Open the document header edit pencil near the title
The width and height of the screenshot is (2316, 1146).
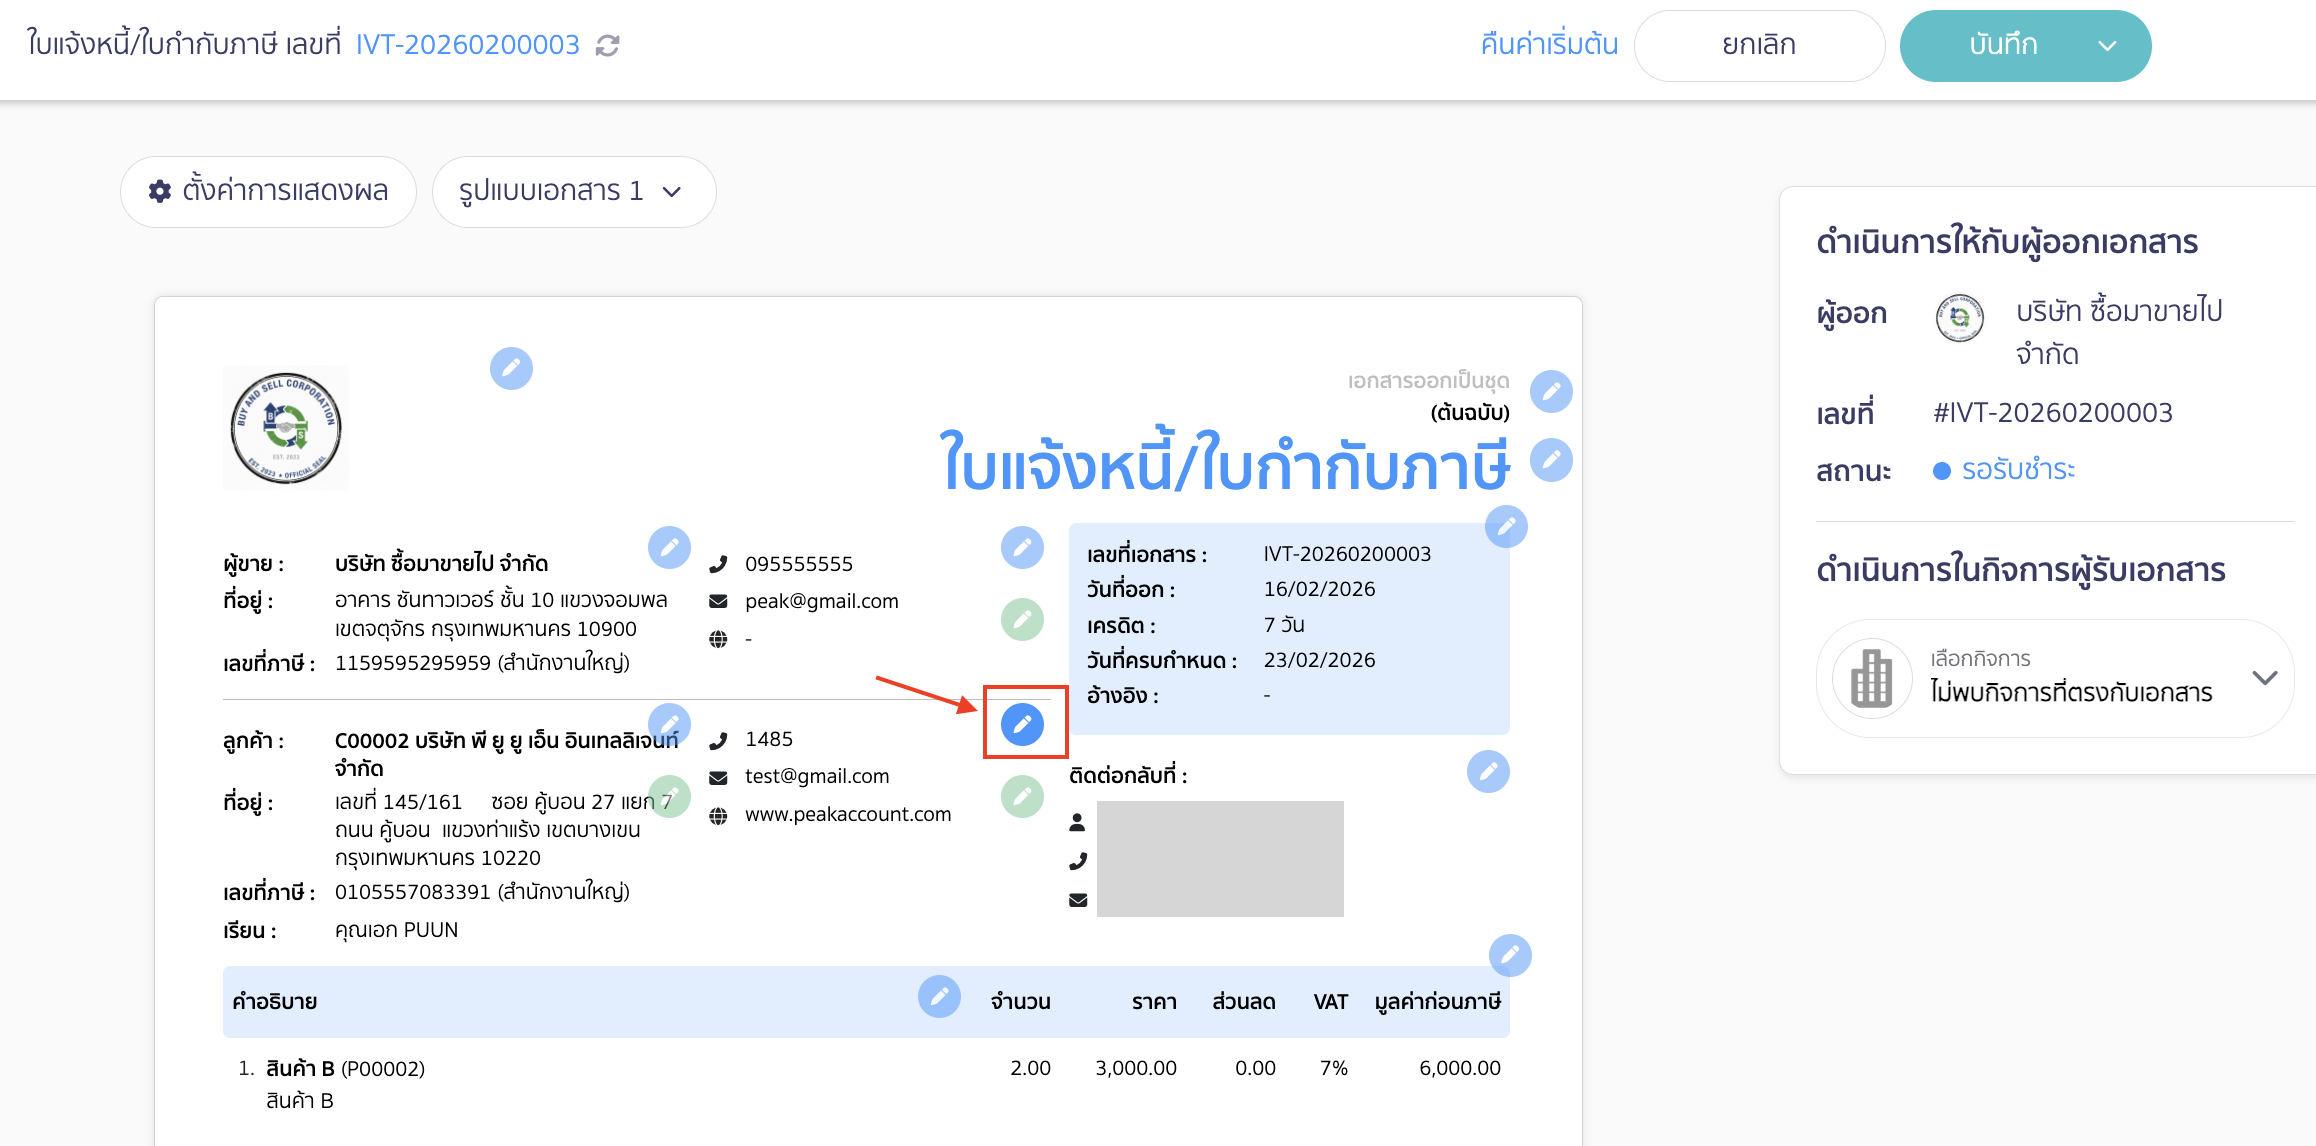1550,460
